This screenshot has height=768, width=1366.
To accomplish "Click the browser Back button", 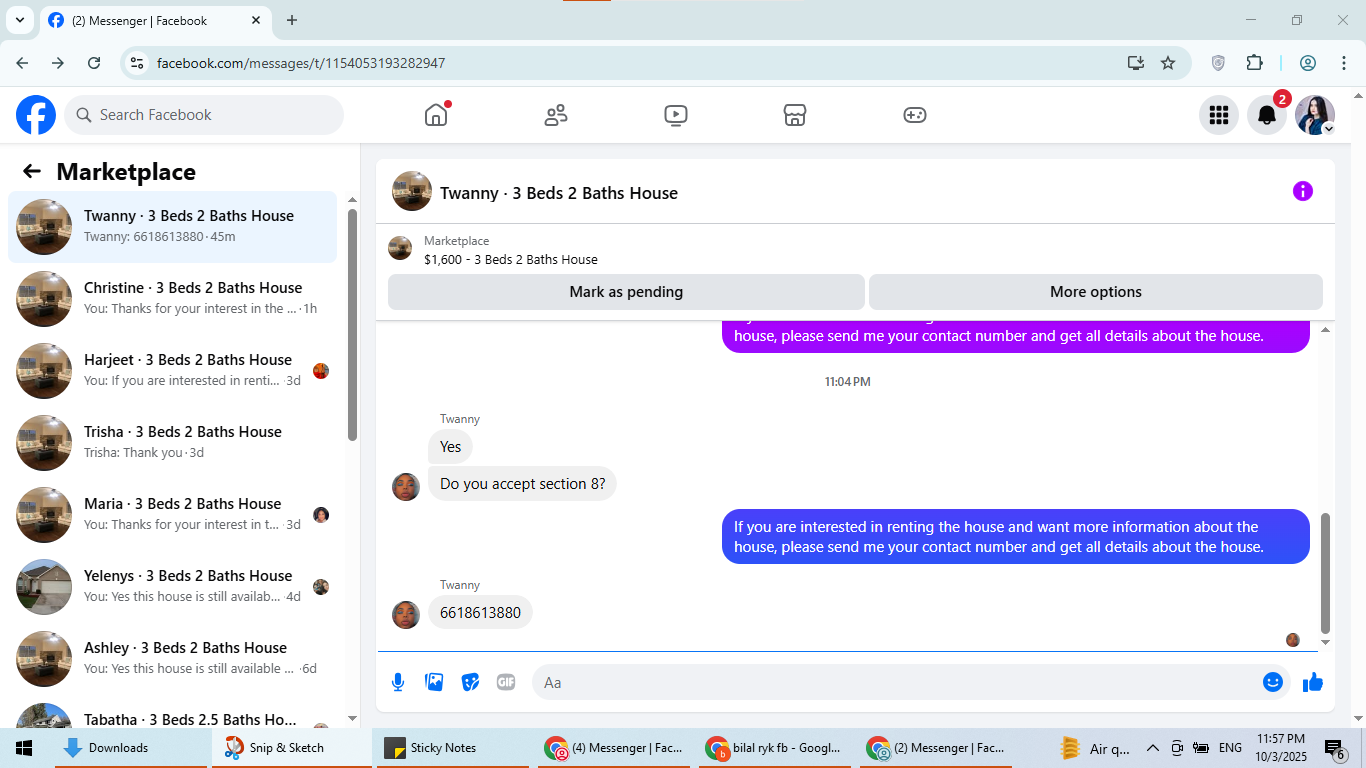I will coord(22,63).
